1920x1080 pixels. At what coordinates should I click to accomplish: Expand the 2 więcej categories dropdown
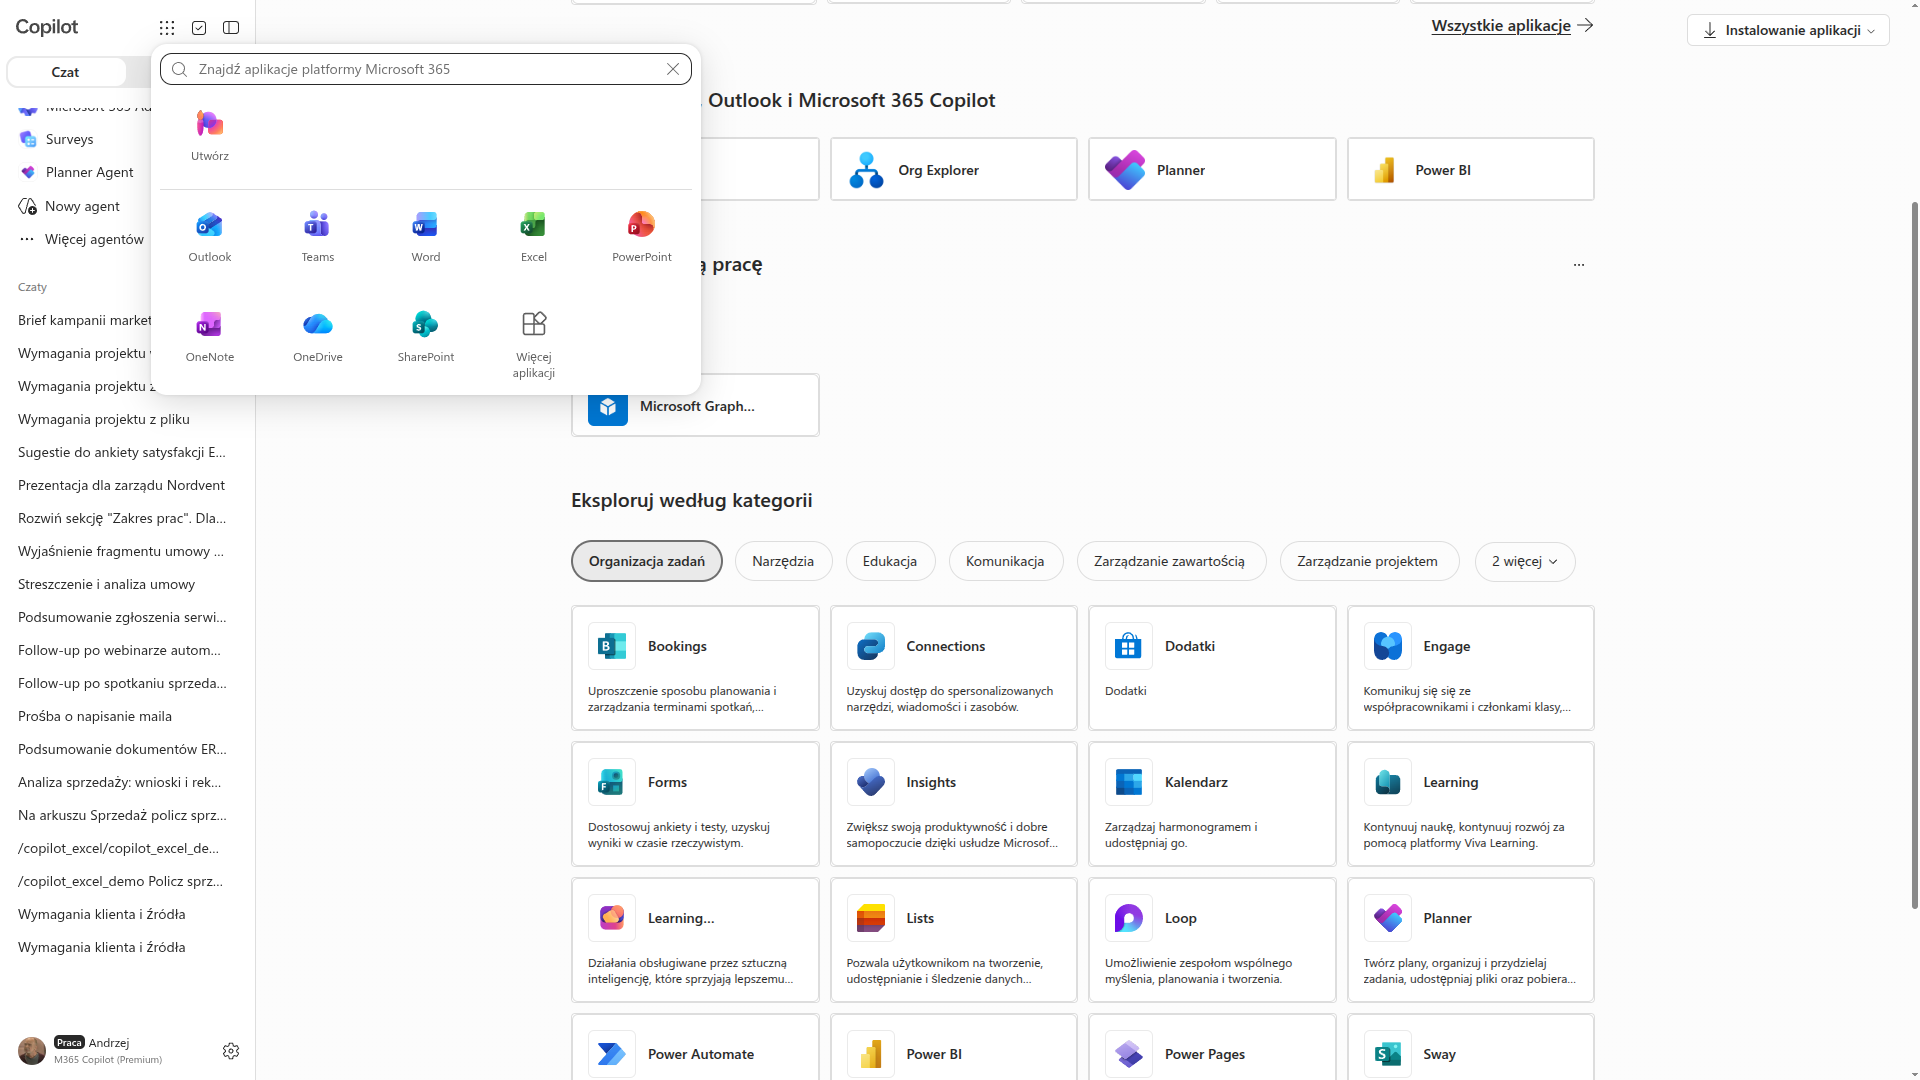tap(1525, 561)
